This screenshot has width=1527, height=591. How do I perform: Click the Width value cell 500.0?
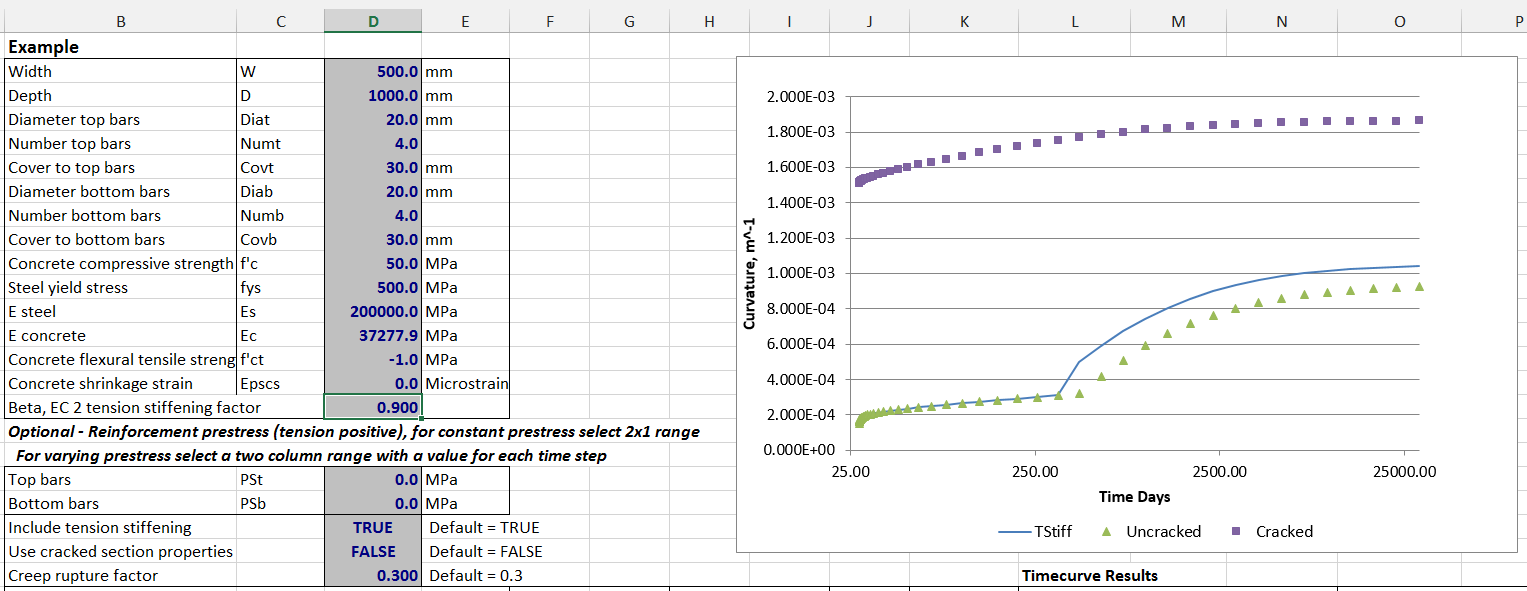click(373, 72)
